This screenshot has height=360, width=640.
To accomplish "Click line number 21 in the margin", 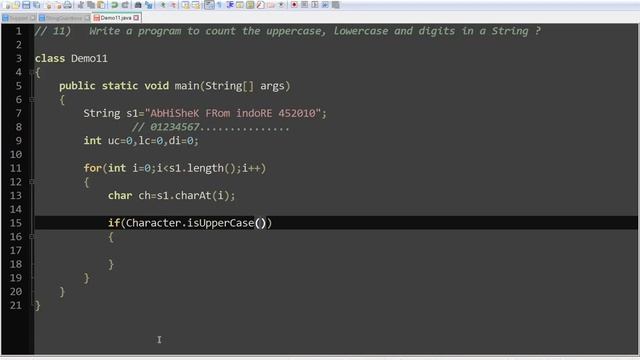I will tap(16, 305).
